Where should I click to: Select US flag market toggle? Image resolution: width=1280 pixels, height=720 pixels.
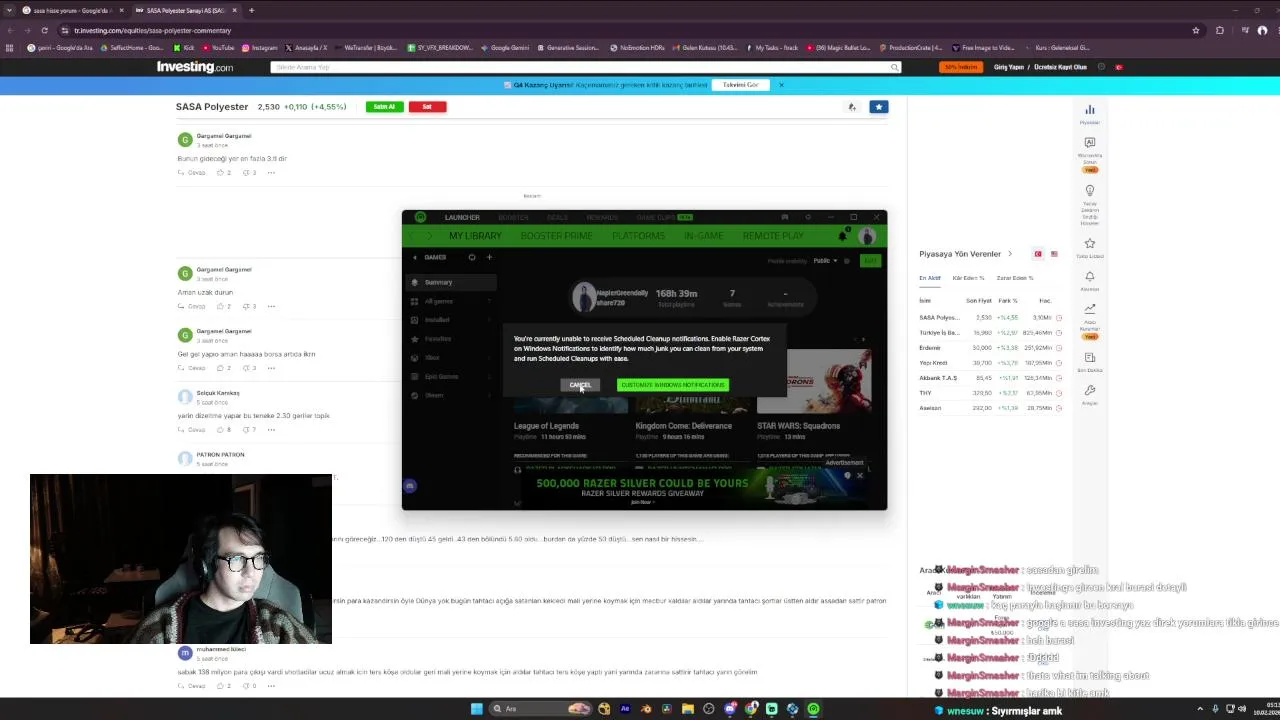1054,254
